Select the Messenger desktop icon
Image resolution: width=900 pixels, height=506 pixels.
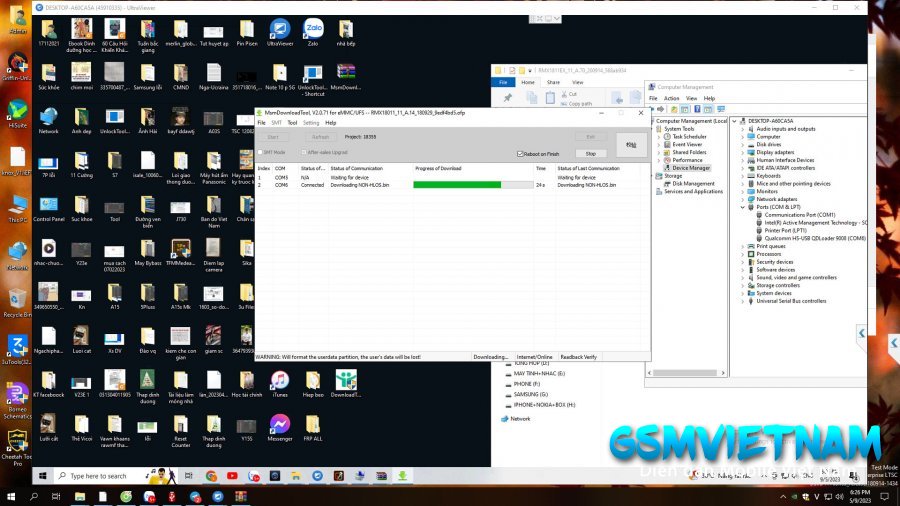pyautogui.click(x=280, y=428)
